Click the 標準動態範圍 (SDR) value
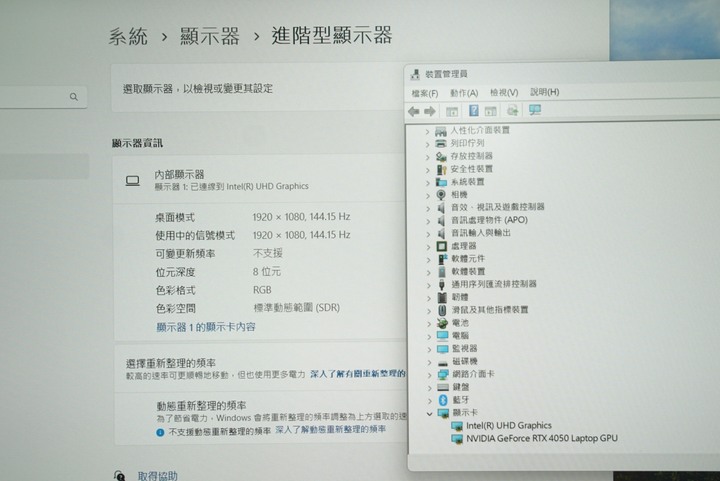The height and width of the screenshot is (481, 720). [297, 308]
